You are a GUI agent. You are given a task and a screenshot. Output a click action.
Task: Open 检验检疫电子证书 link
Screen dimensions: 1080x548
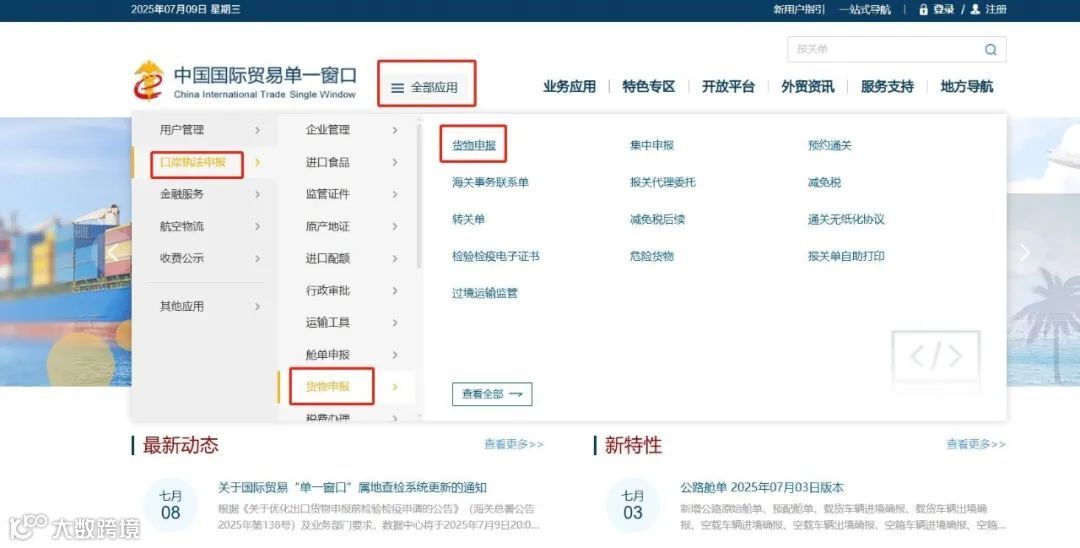pyautogui.click(x=496, y=256)
